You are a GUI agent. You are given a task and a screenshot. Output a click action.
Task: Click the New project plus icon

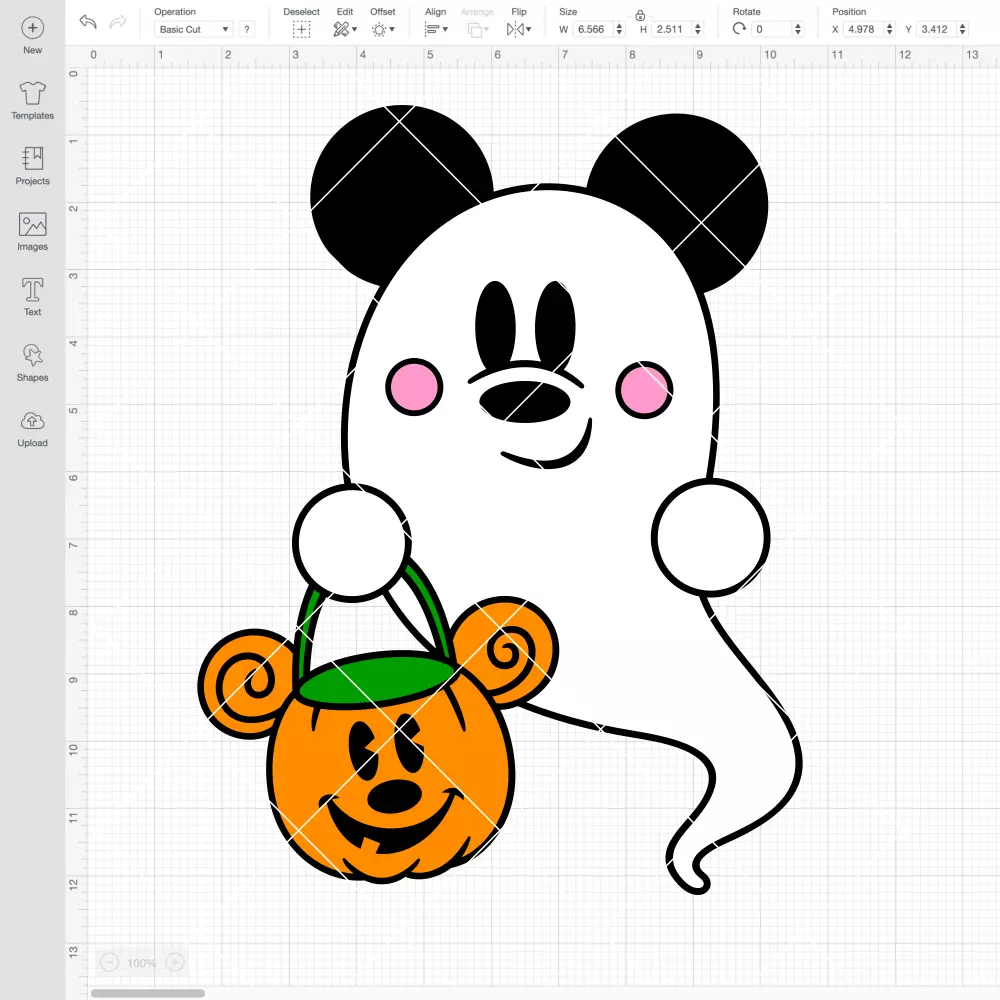click(x=33, y=27)
